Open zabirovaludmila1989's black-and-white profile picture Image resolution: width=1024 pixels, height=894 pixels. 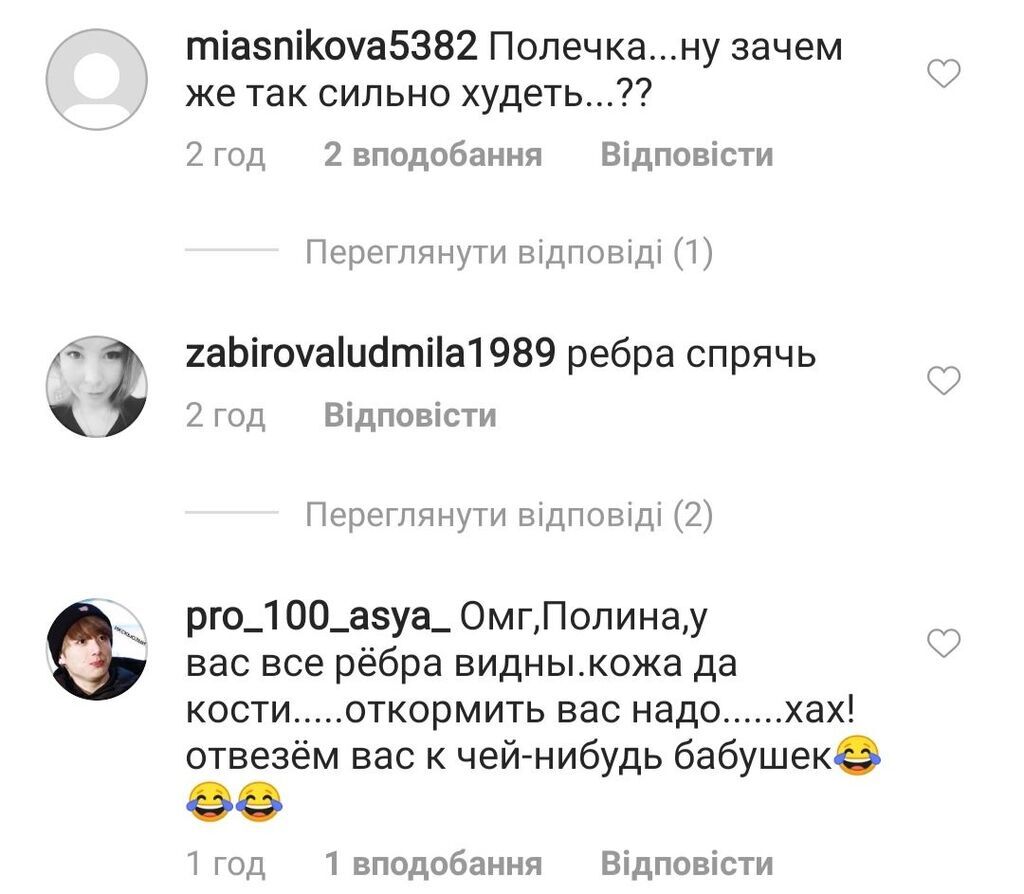(97, 387)
